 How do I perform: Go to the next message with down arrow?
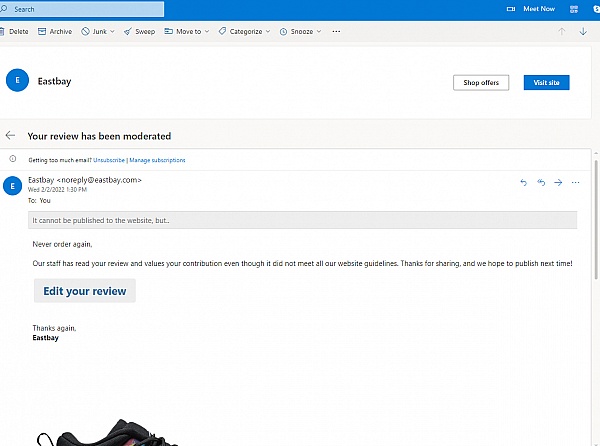point(586,31)
